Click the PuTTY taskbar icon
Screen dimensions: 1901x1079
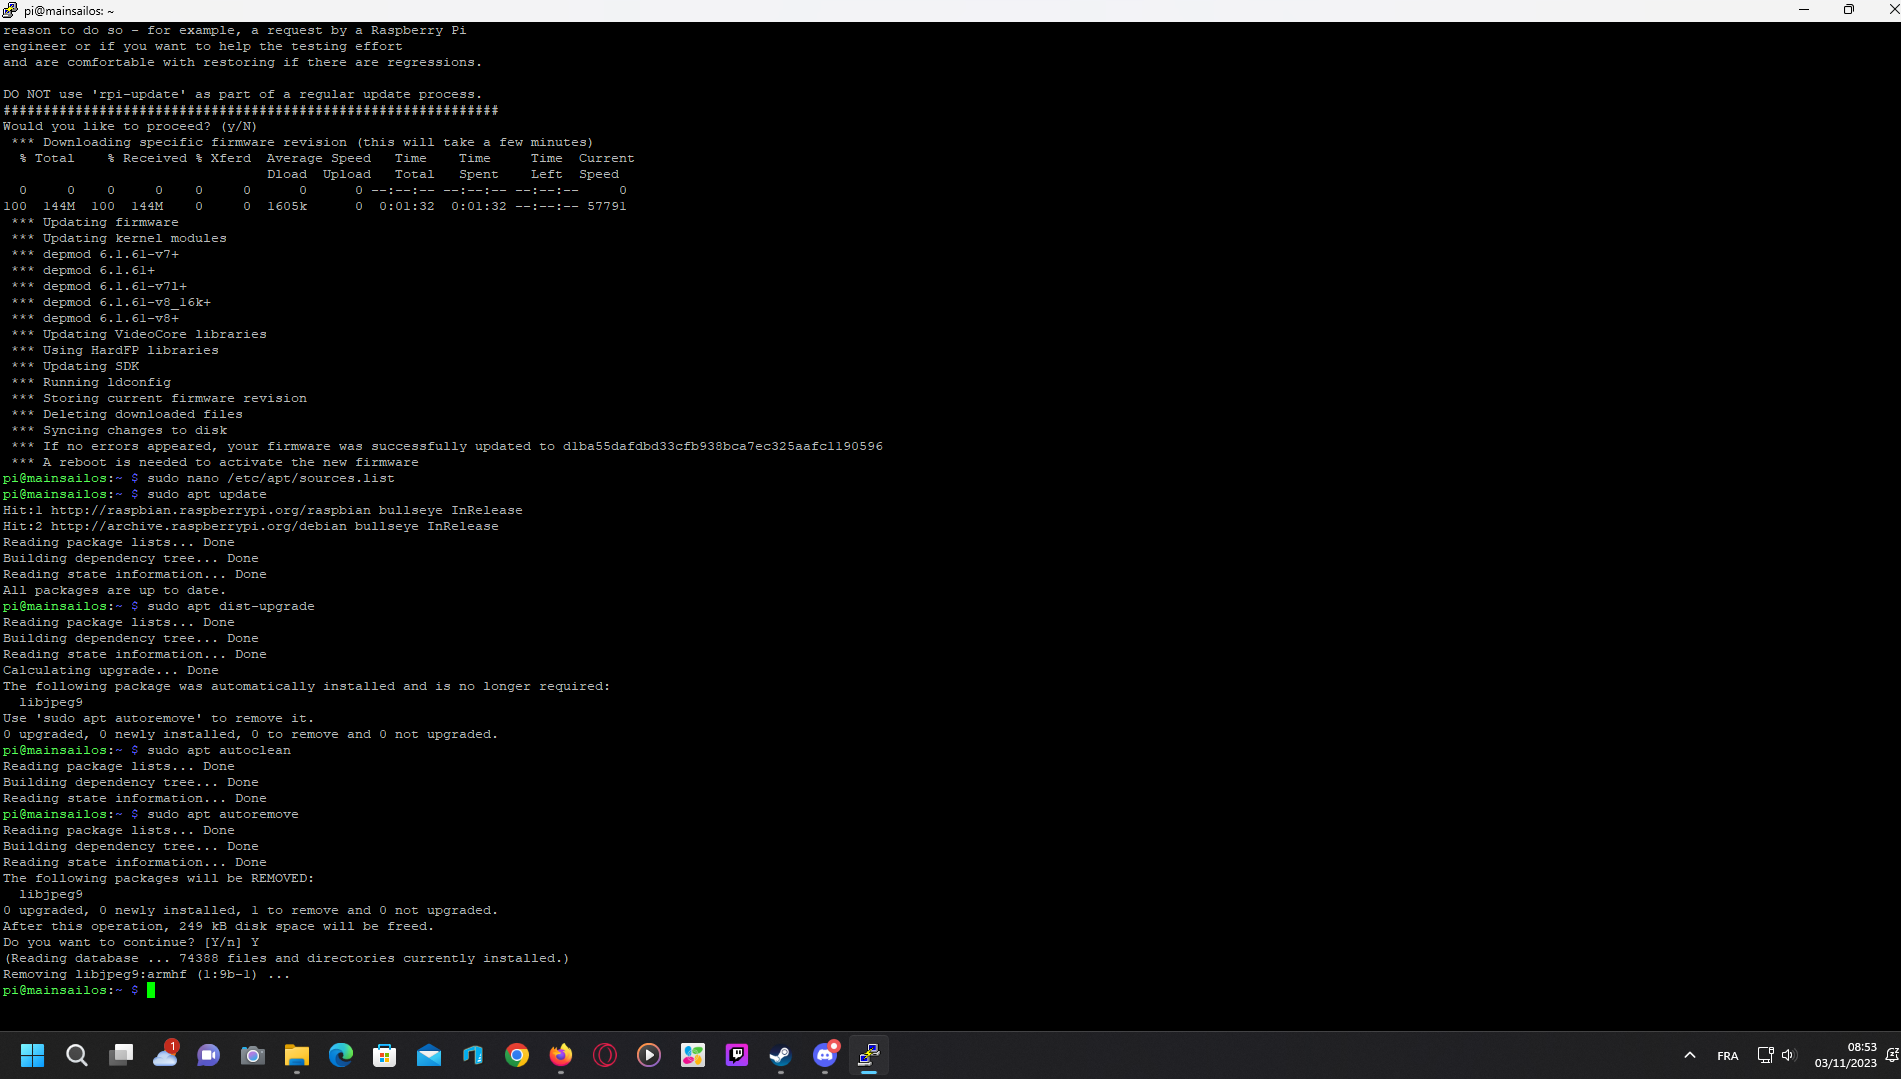869,1055
